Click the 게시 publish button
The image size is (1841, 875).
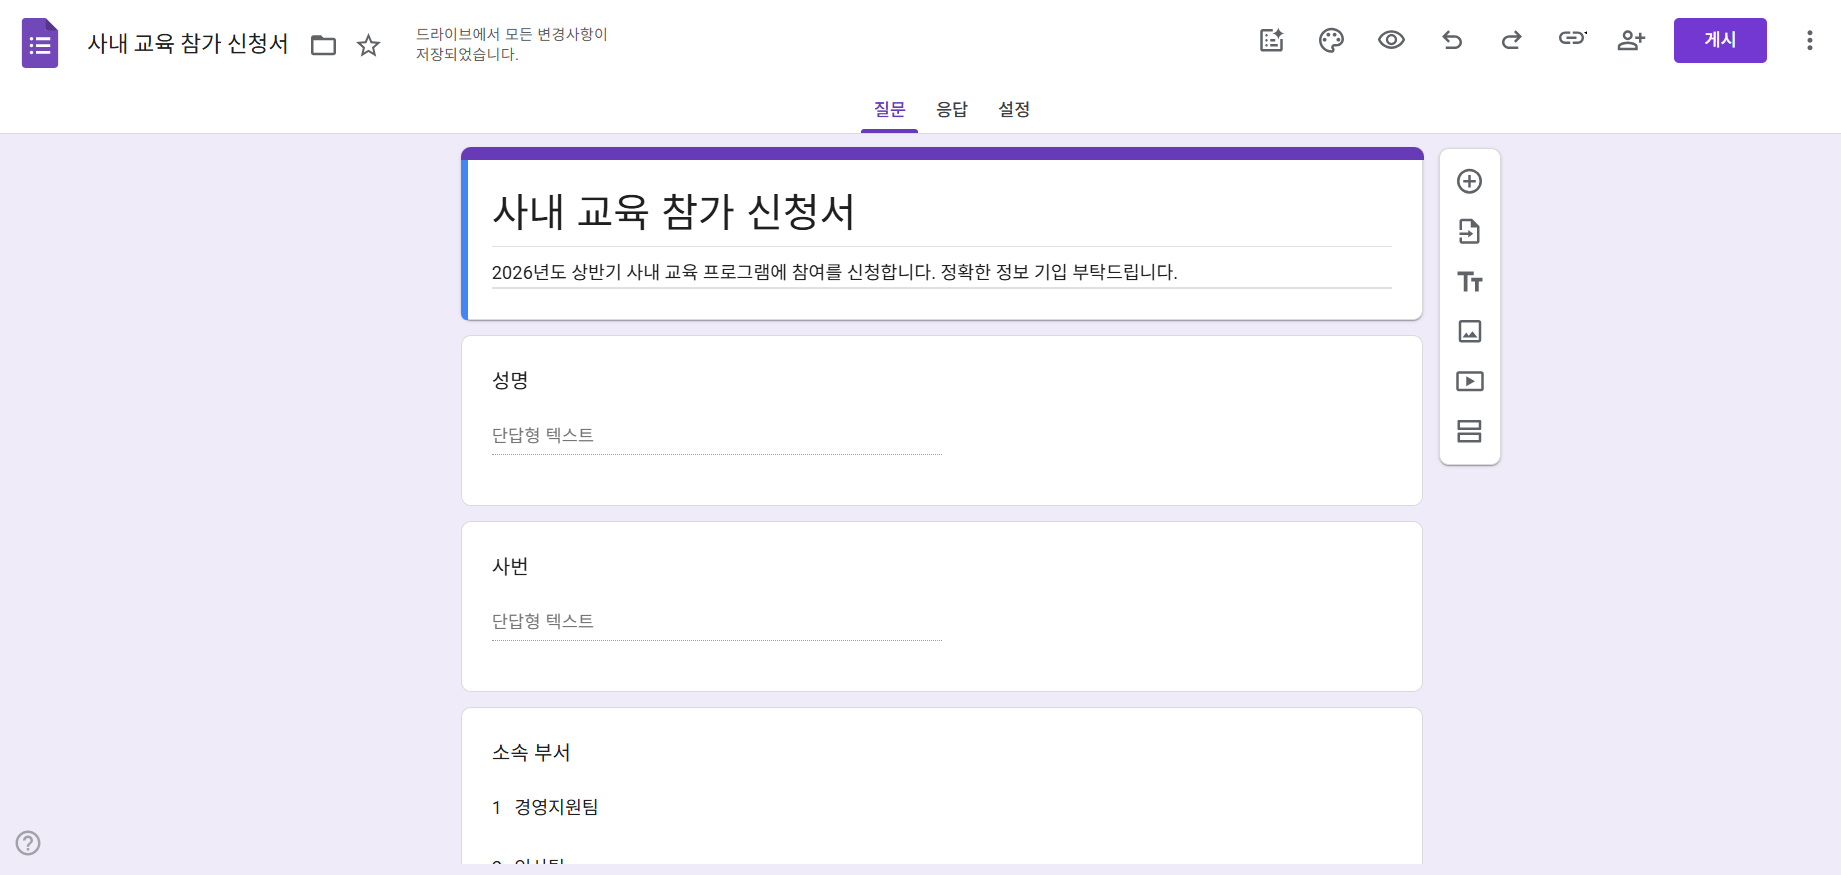click(1719, 40)
